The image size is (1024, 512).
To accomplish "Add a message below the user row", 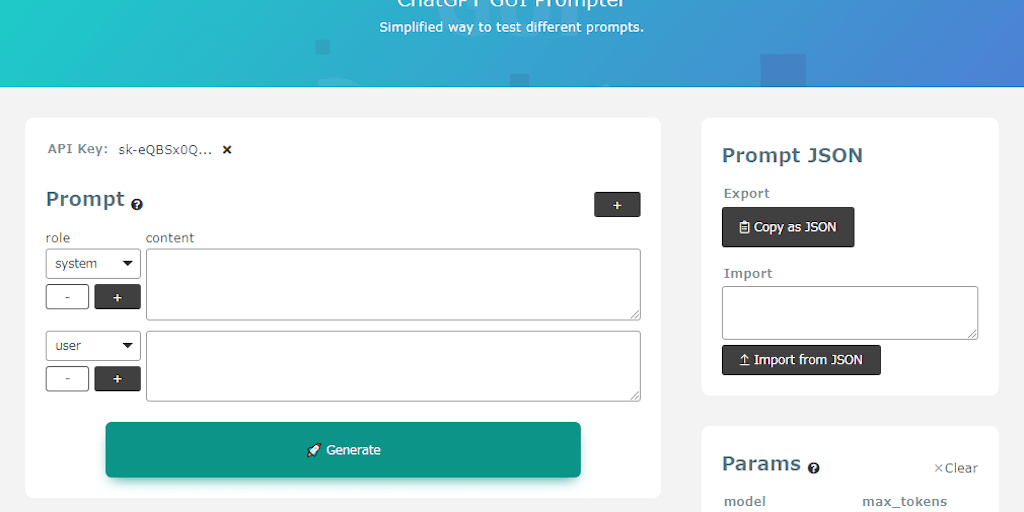I will click(x=117, y=379).
